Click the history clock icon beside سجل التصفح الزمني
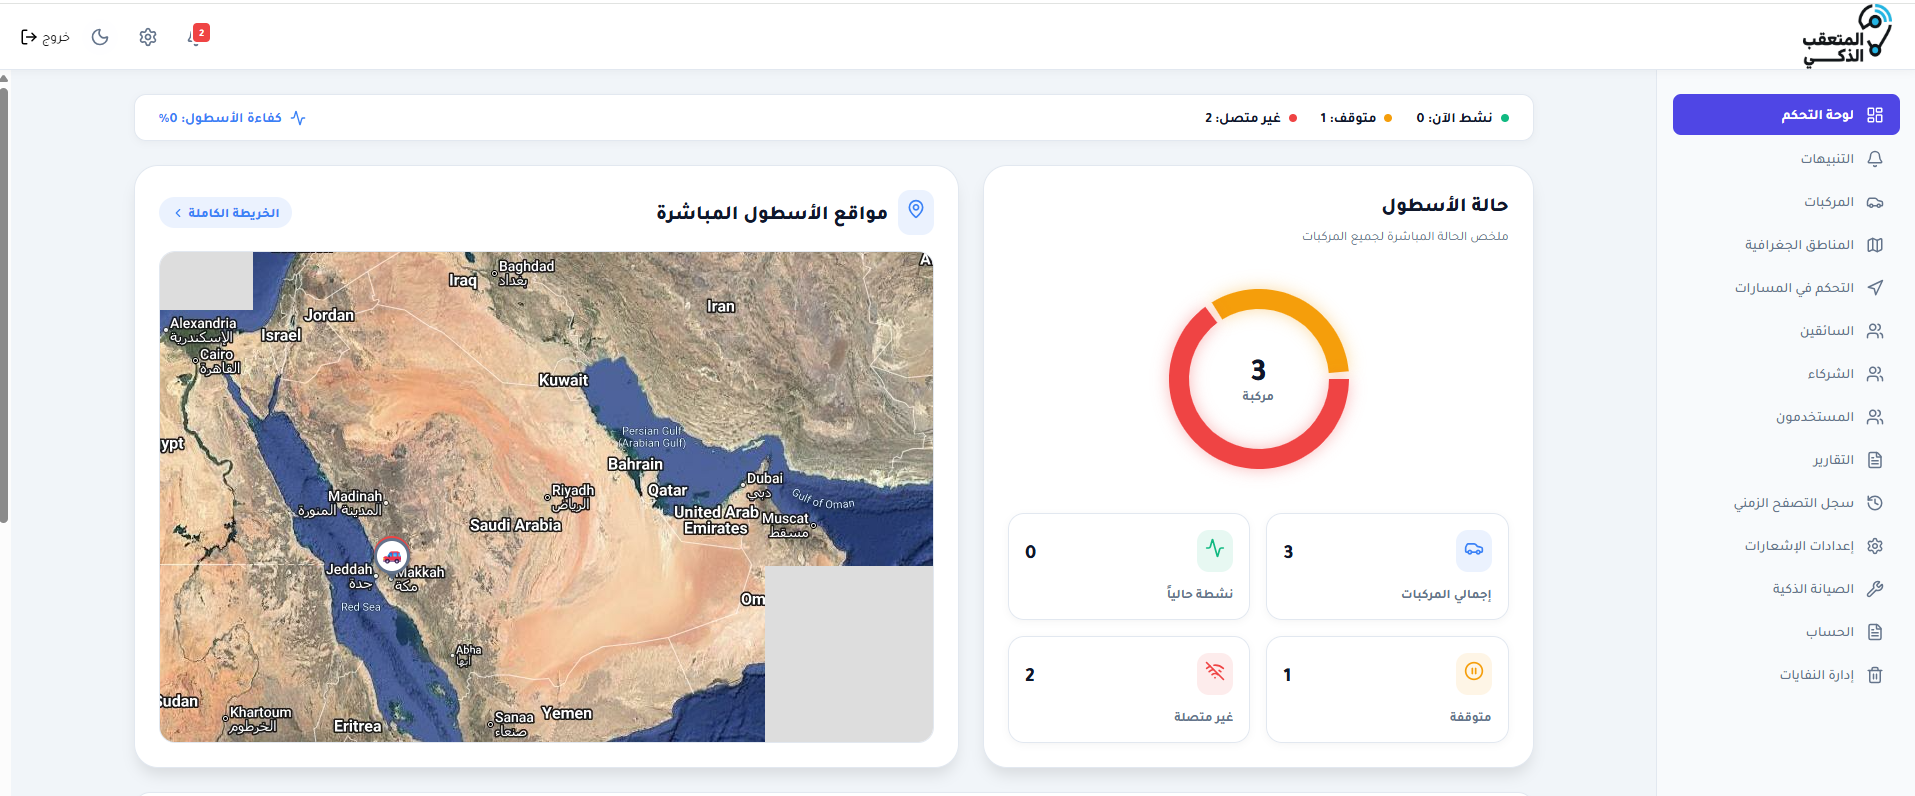This screenshot has width=1915, height=796. pos(1875,503)
